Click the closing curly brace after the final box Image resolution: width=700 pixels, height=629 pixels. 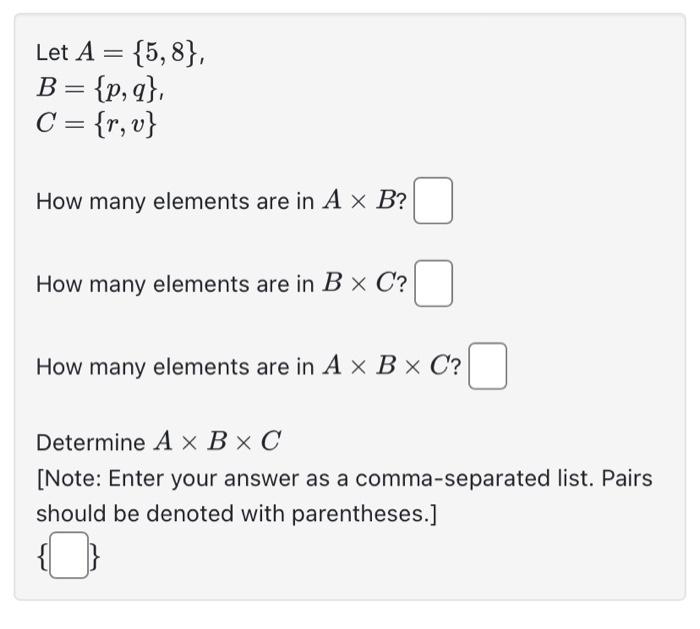pyautogui.click(x=93, y=558)
